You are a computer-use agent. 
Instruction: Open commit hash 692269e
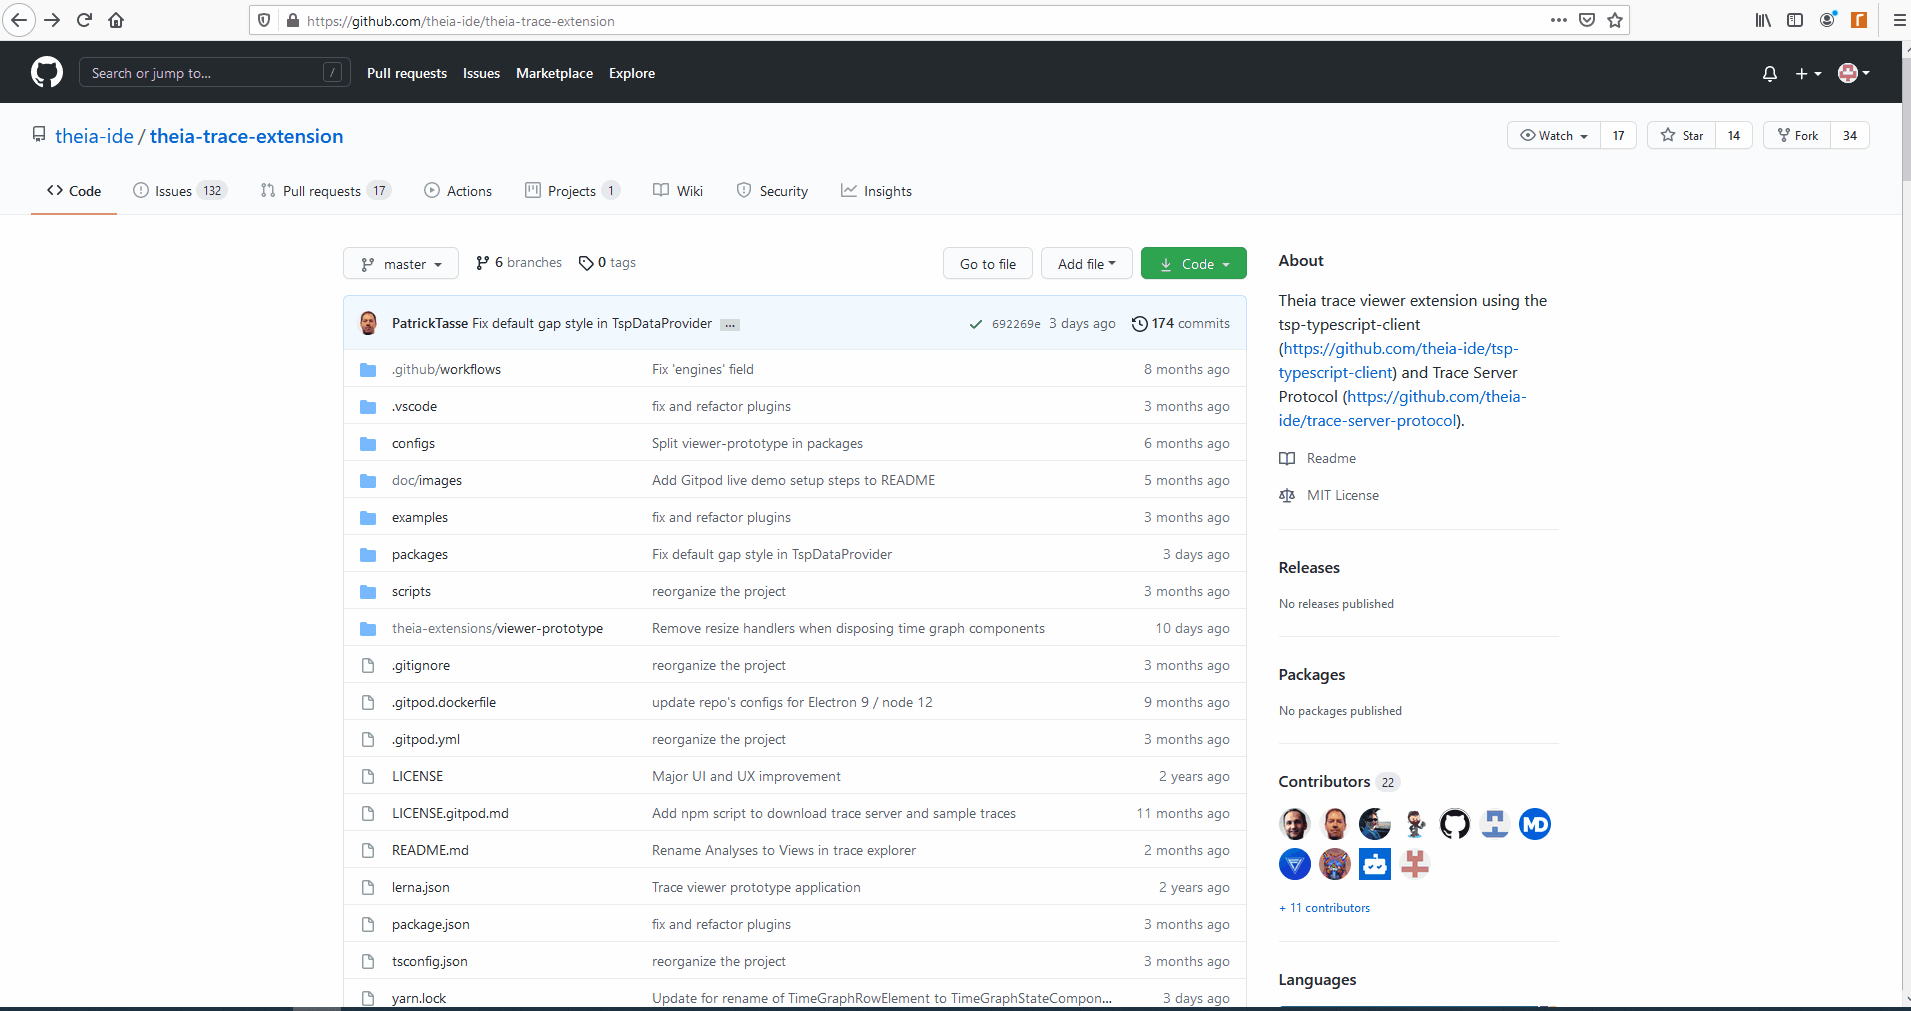(x=1016, y=324)
